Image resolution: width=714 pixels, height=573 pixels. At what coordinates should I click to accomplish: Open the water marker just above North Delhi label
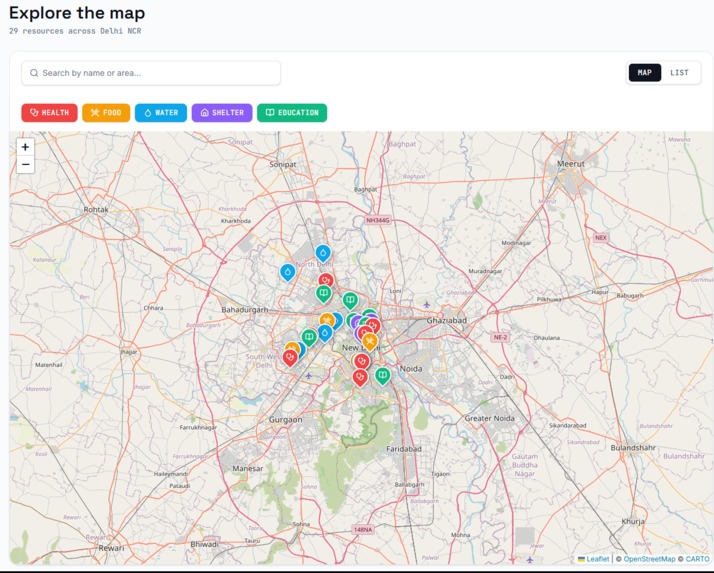coord(323,253)
